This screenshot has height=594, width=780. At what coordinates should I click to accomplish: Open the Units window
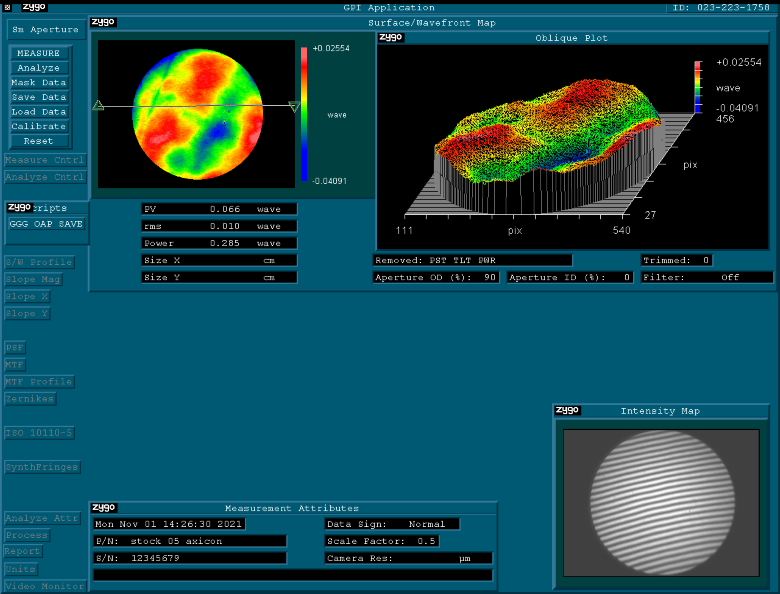pos(21,569)
